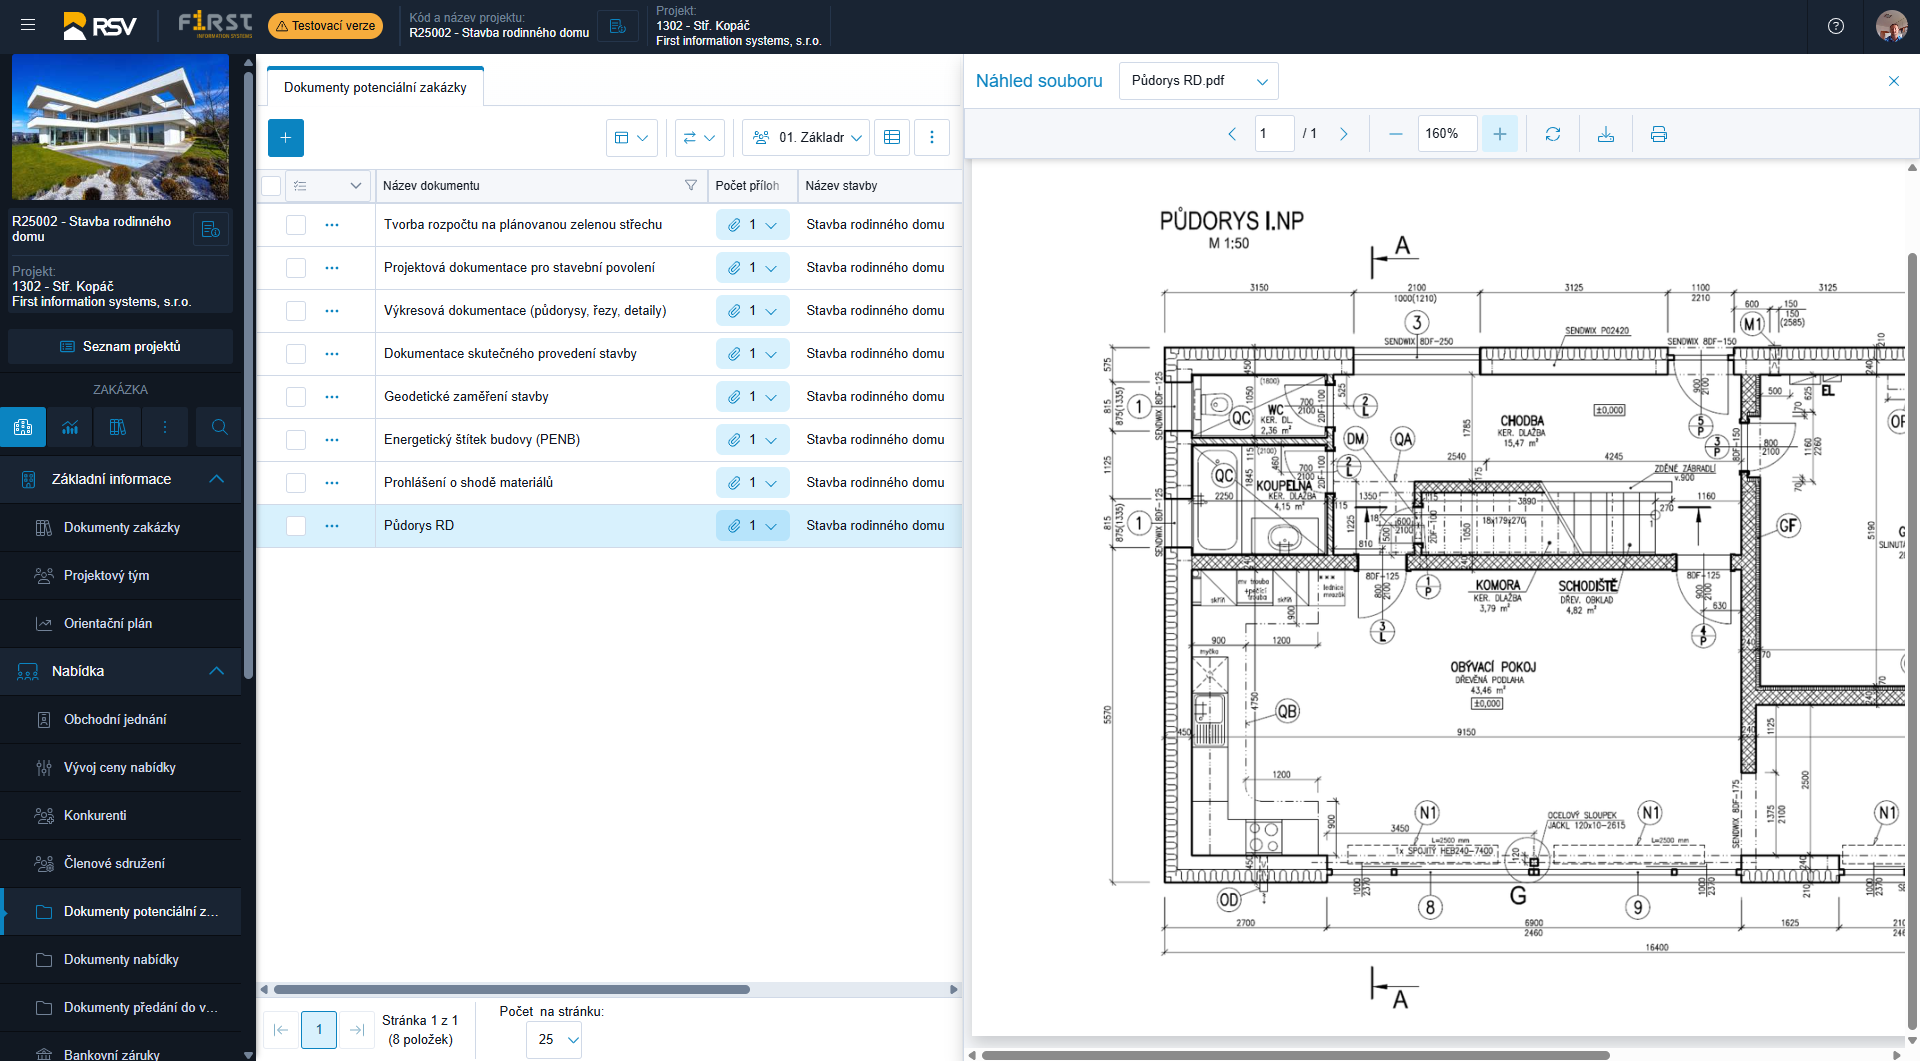Click the Seznam projektů button
This screenshot has height=1061, width=1920.
point(120,347)
